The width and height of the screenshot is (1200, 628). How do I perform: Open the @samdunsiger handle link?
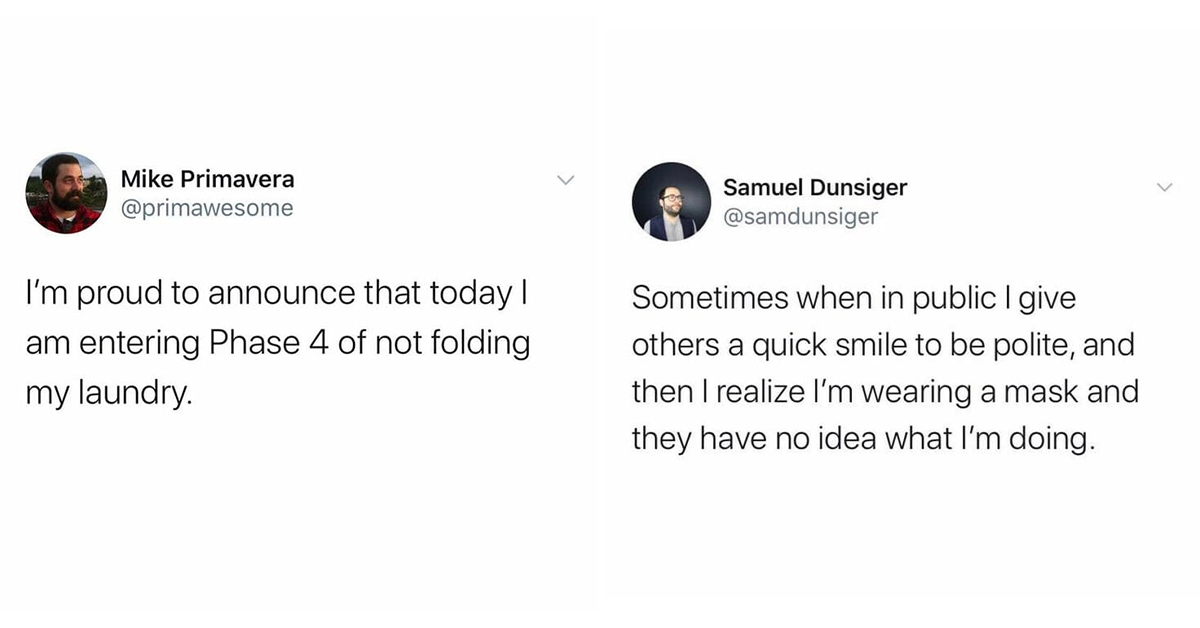click(x=800, y=216)
